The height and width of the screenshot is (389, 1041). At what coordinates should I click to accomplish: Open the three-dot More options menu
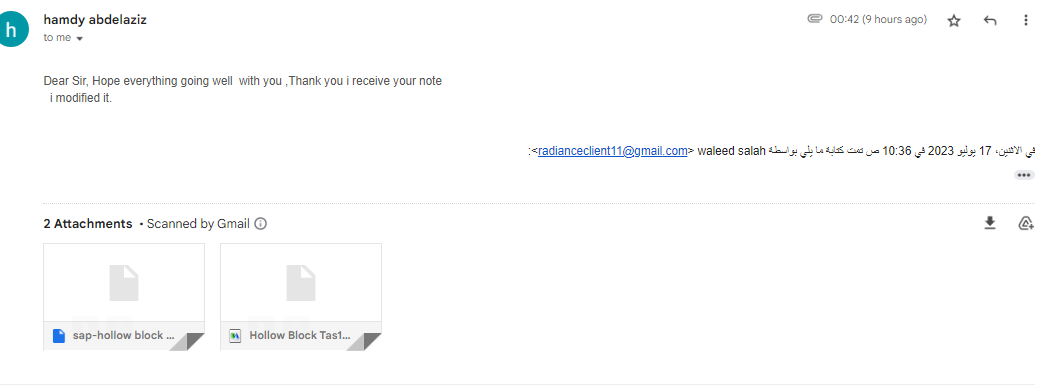point(1025,21)
